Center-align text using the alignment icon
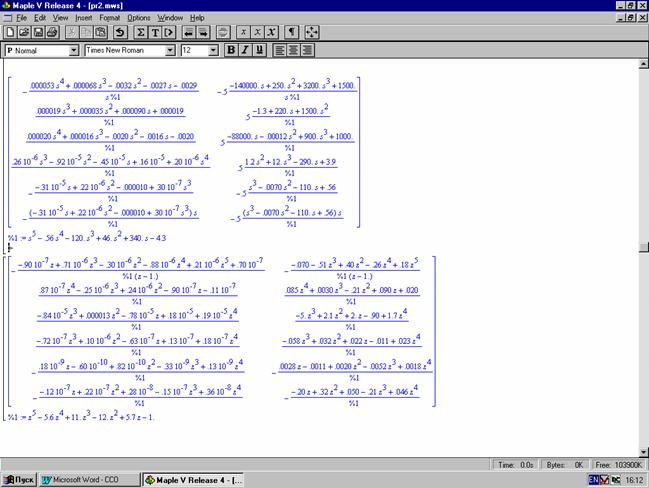The image size is (649, 488). click(x=294, y=50)
